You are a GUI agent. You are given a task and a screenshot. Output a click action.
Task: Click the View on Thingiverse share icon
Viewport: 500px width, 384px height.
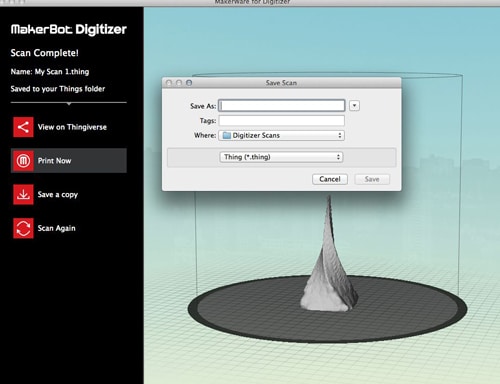[x=23, y=127]
